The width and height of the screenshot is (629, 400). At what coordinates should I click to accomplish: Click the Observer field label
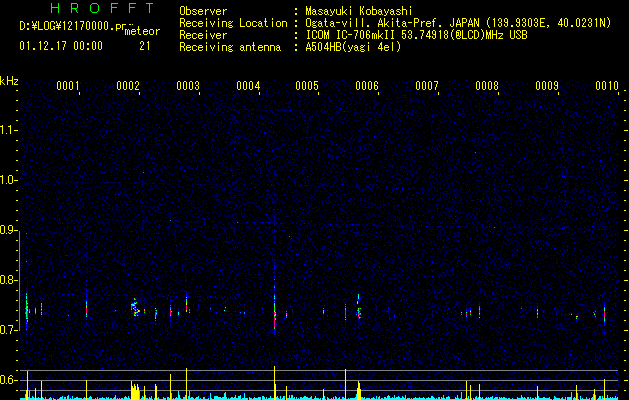(x=203, y=11)
